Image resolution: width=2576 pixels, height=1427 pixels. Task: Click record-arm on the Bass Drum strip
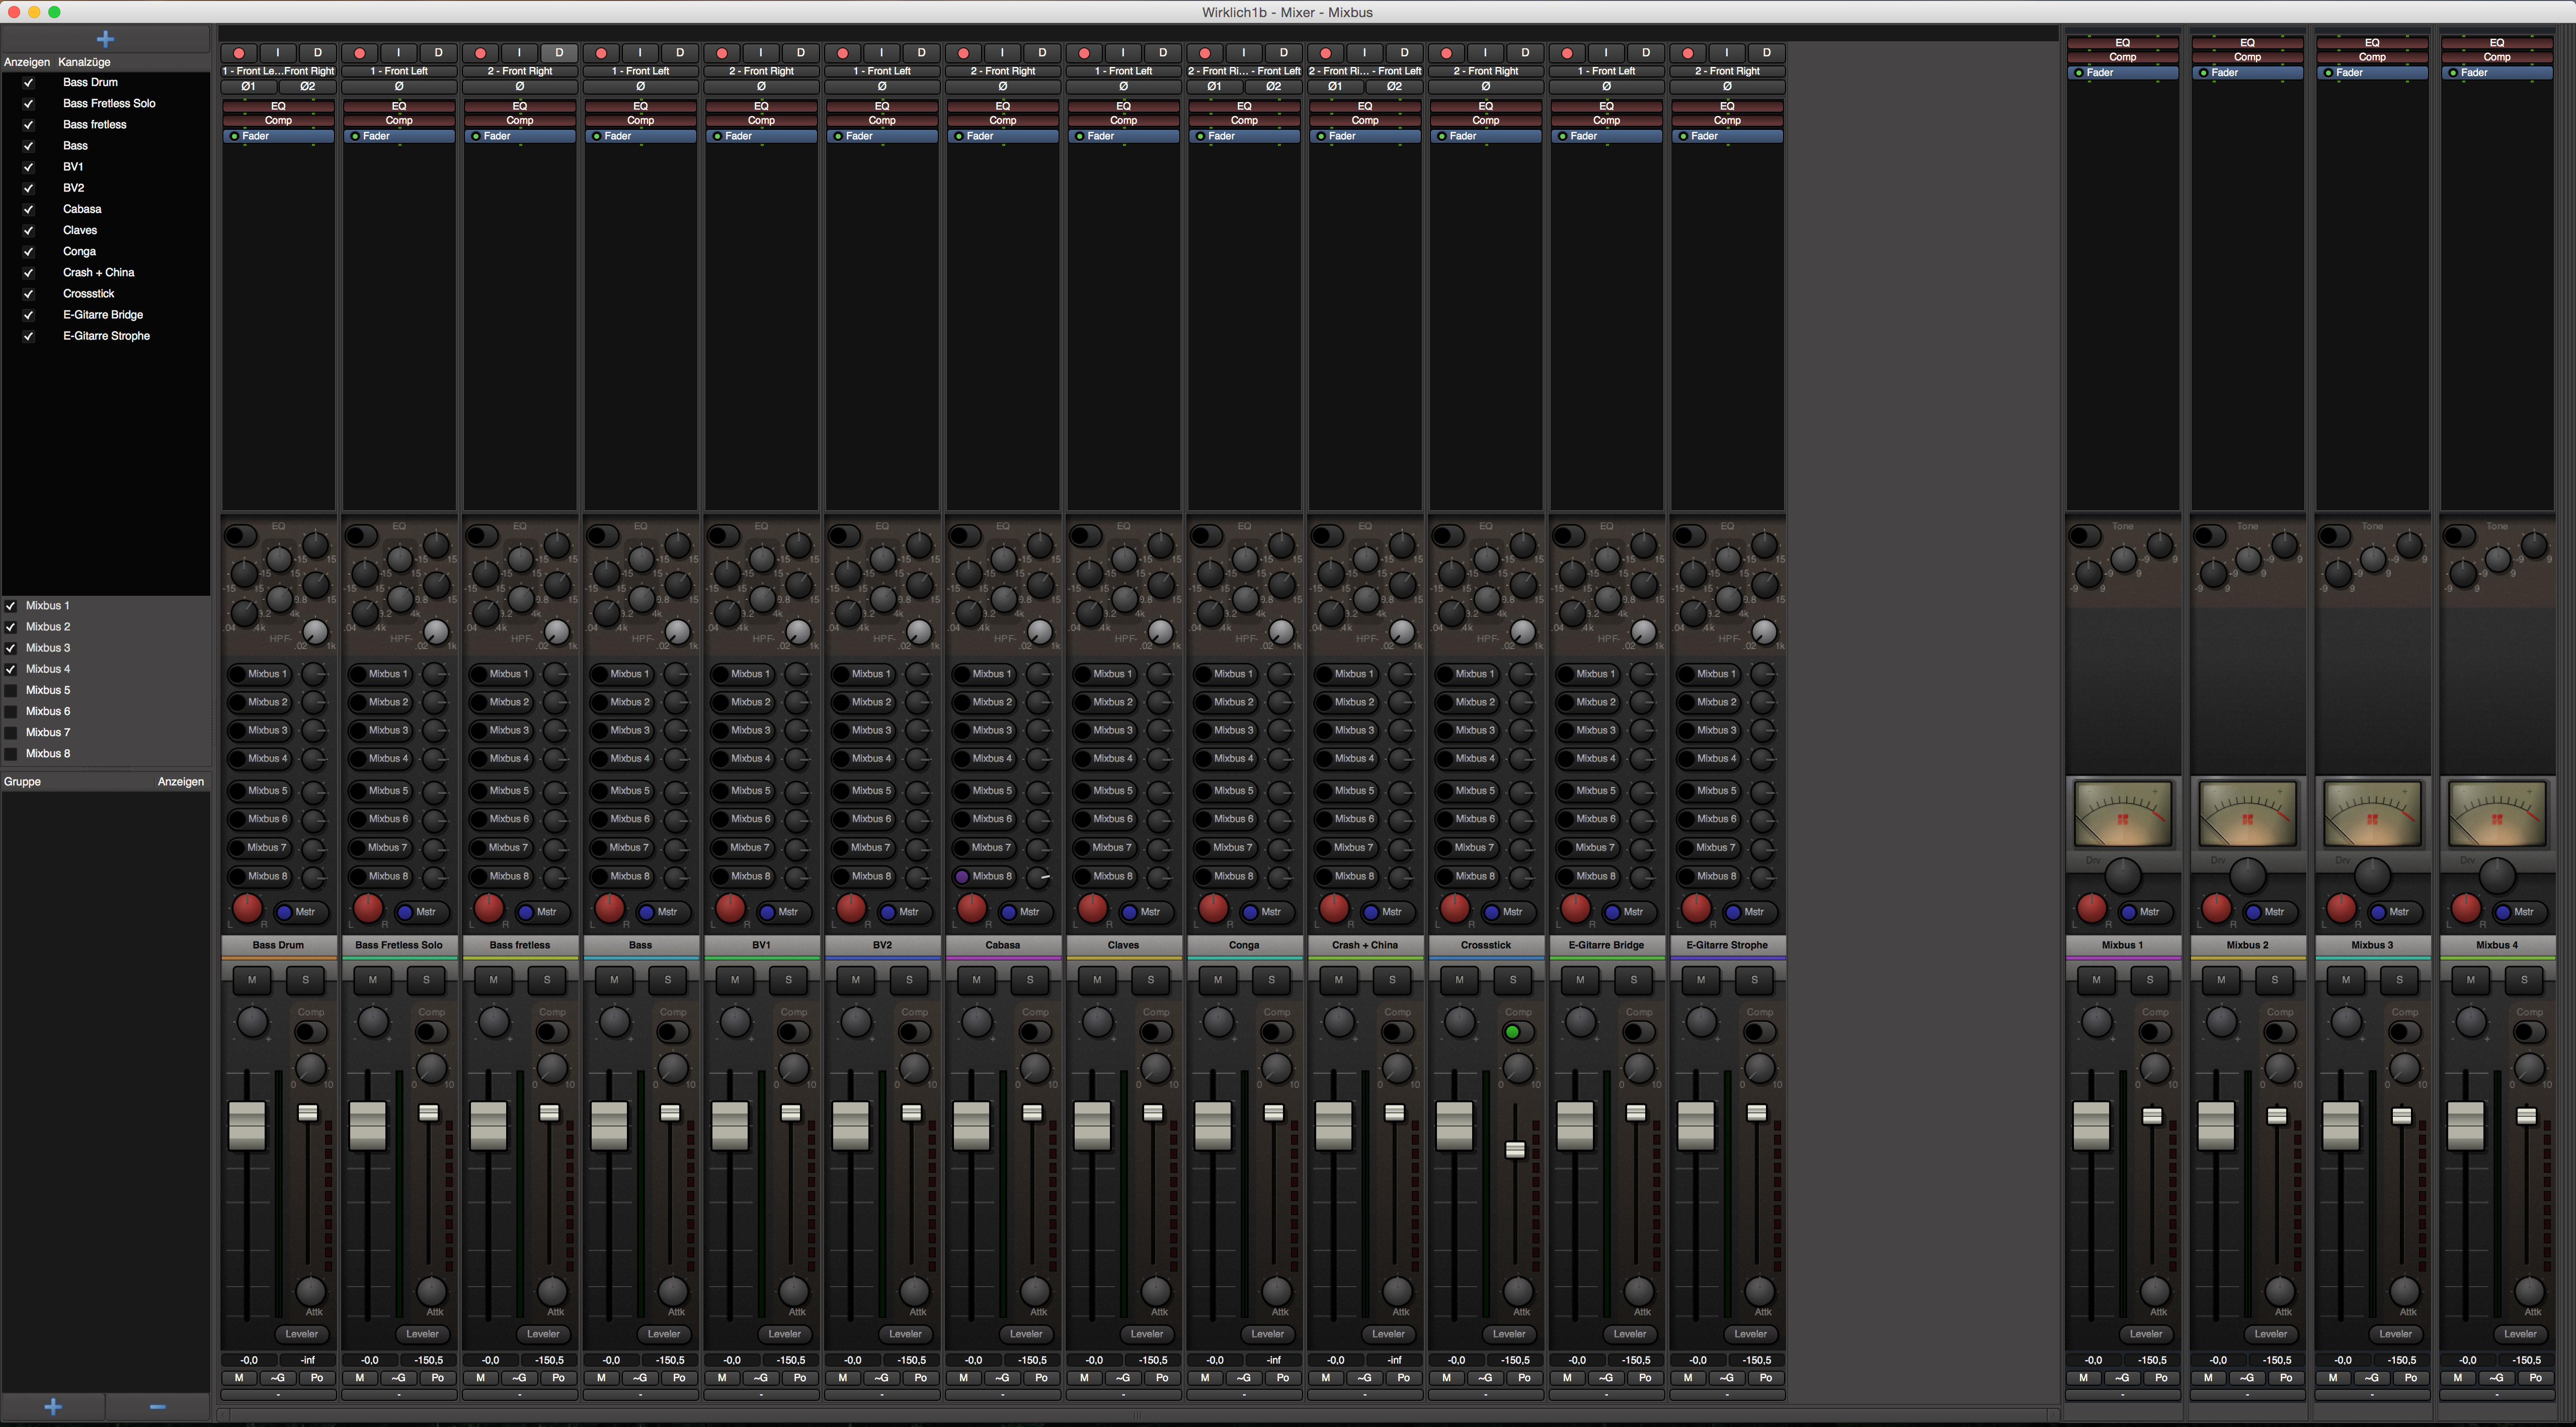[239, 53]
